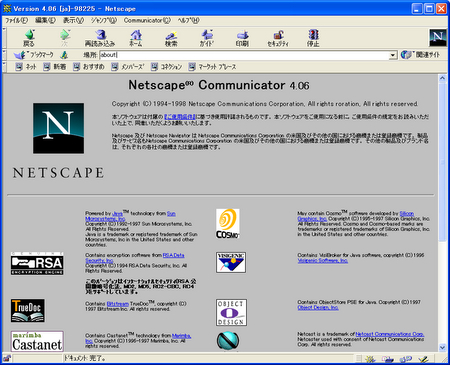Image resolution: width=450 pixels, height=365 pixels.
Task: Click the Object Design logo image
Action: point(231,313)
